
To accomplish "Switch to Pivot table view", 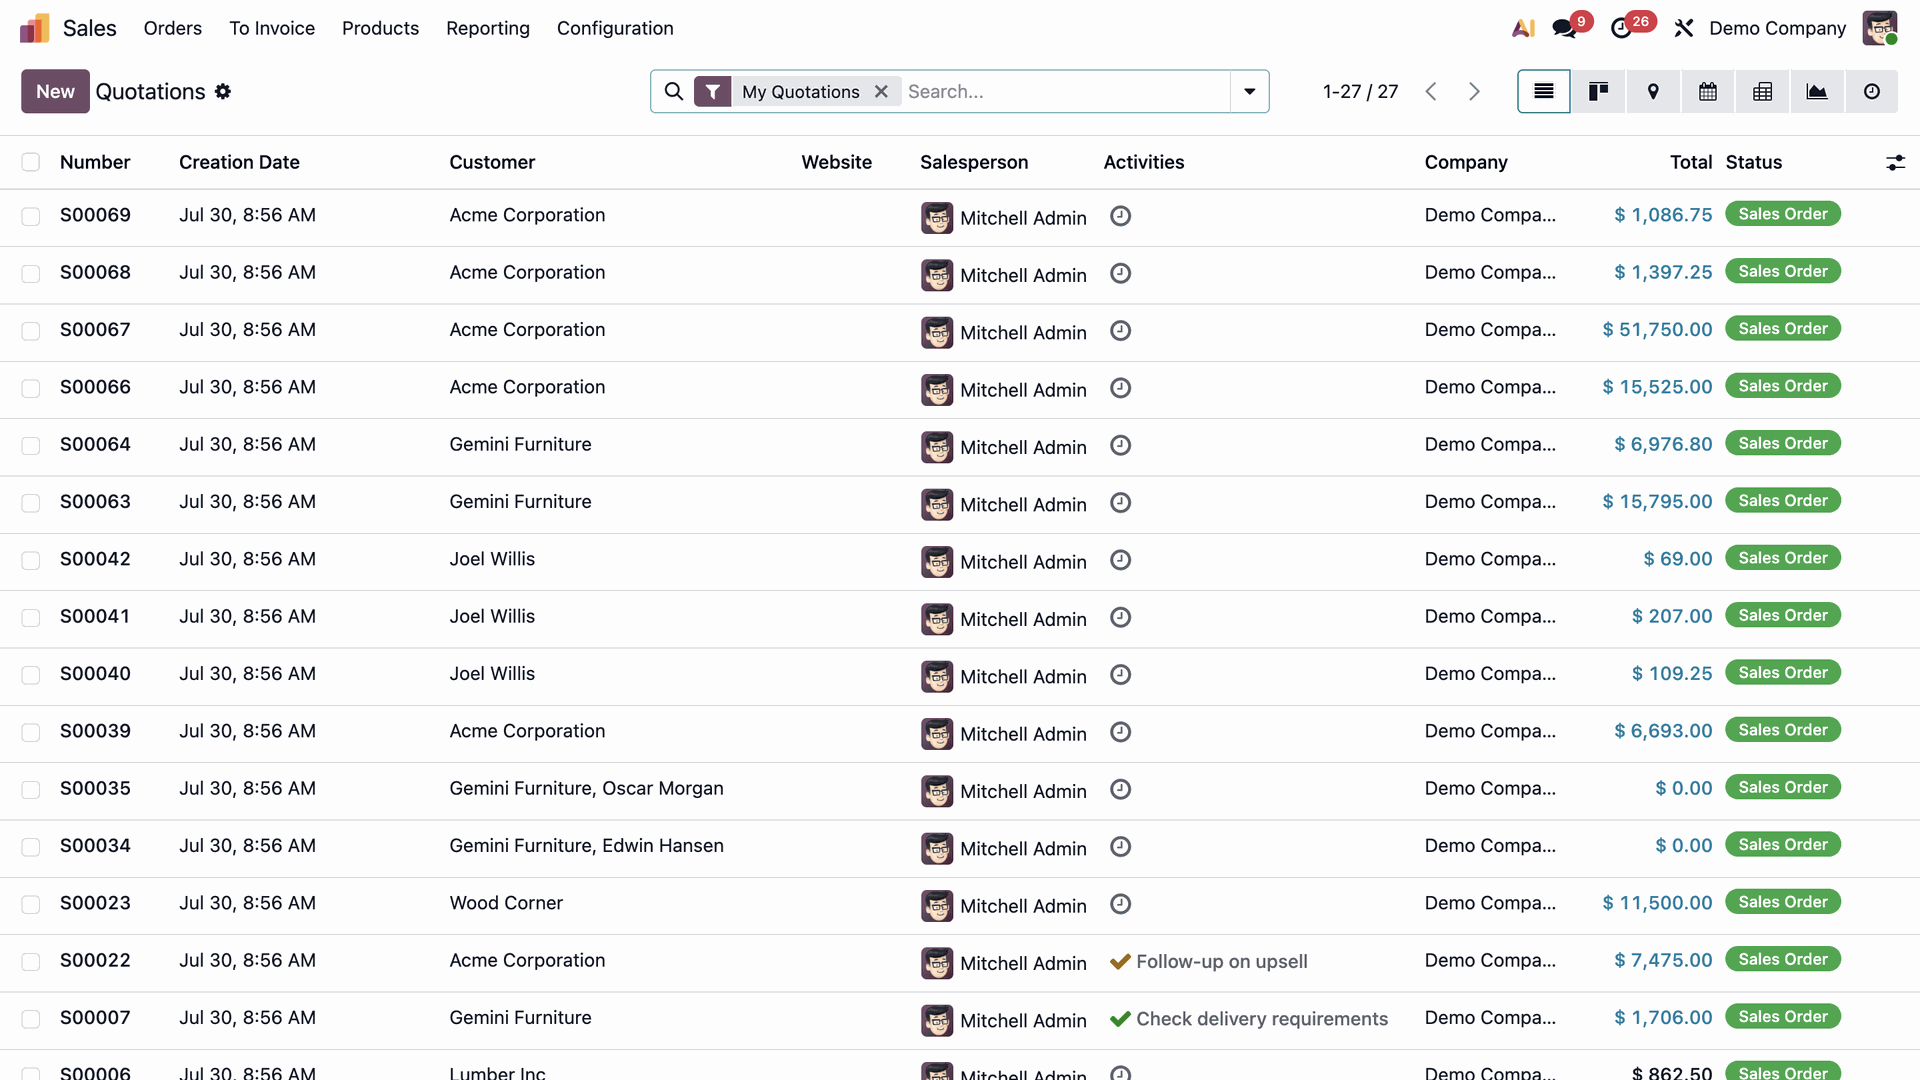I will tap(1762, 91).
